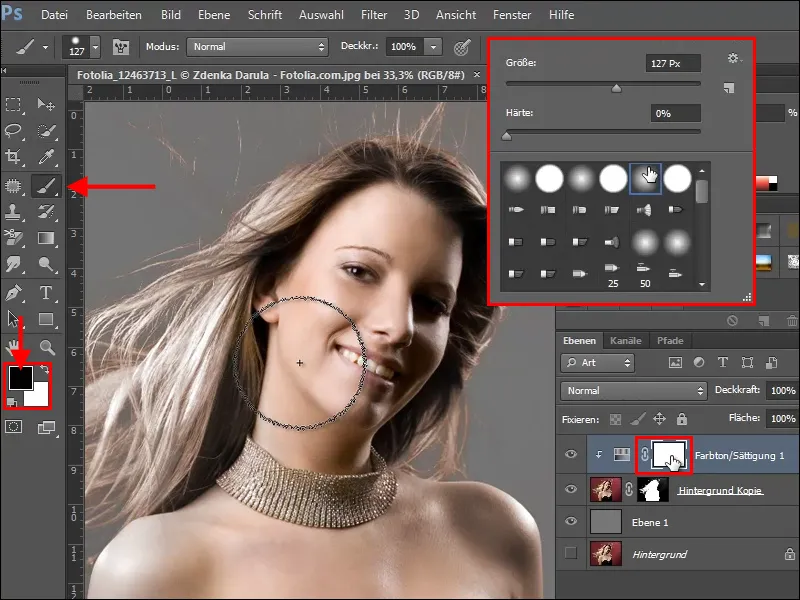This screenshot has height=600, width=800.
Task: Select the Move tool
Action: tap(46, 105)
